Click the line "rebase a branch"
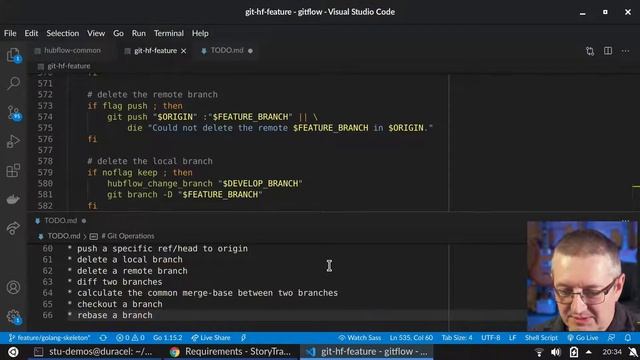Viewport: 640px width, 360px height. pos(115,315)
